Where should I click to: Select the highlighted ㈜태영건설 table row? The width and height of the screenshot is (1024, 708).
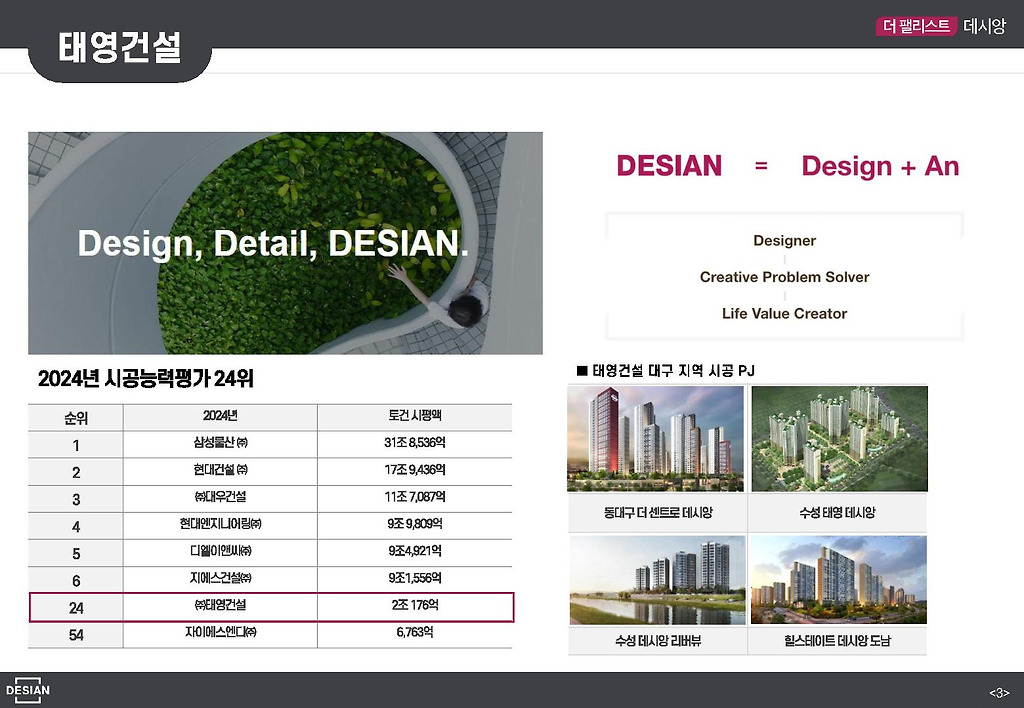pyautogui.click(x=272, y=607)
